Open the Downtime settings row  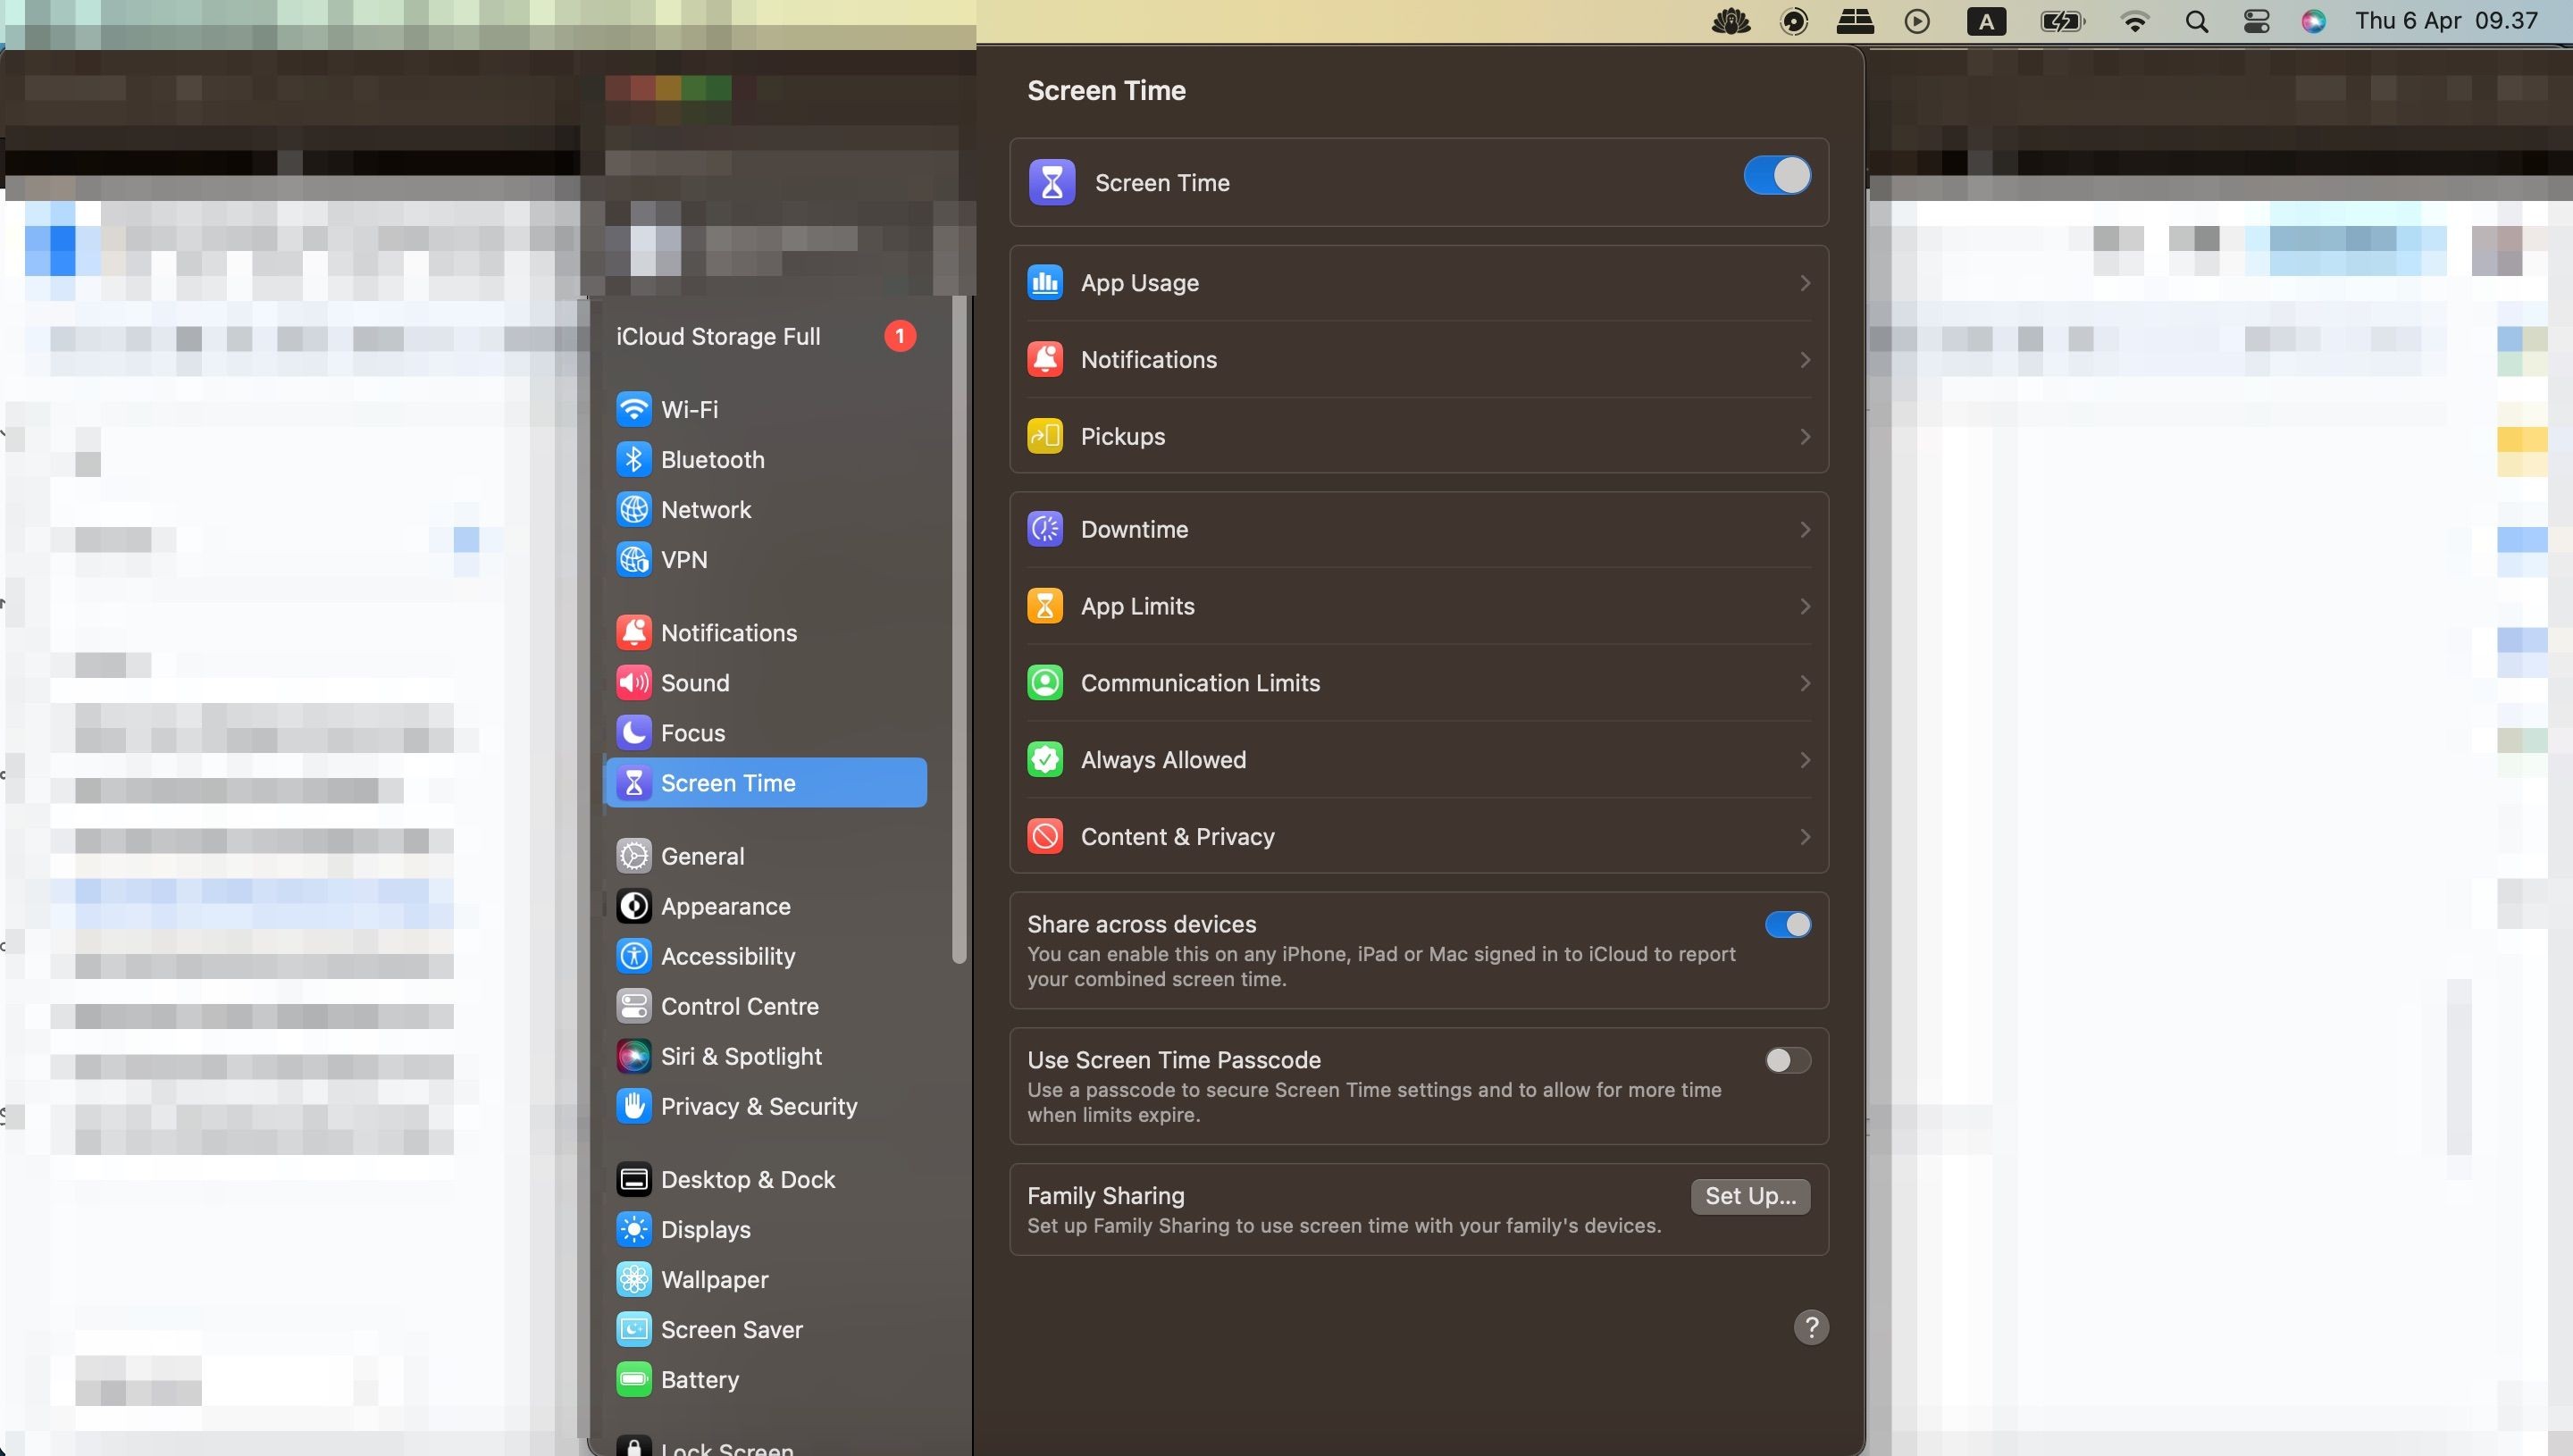coord(1419,529)
